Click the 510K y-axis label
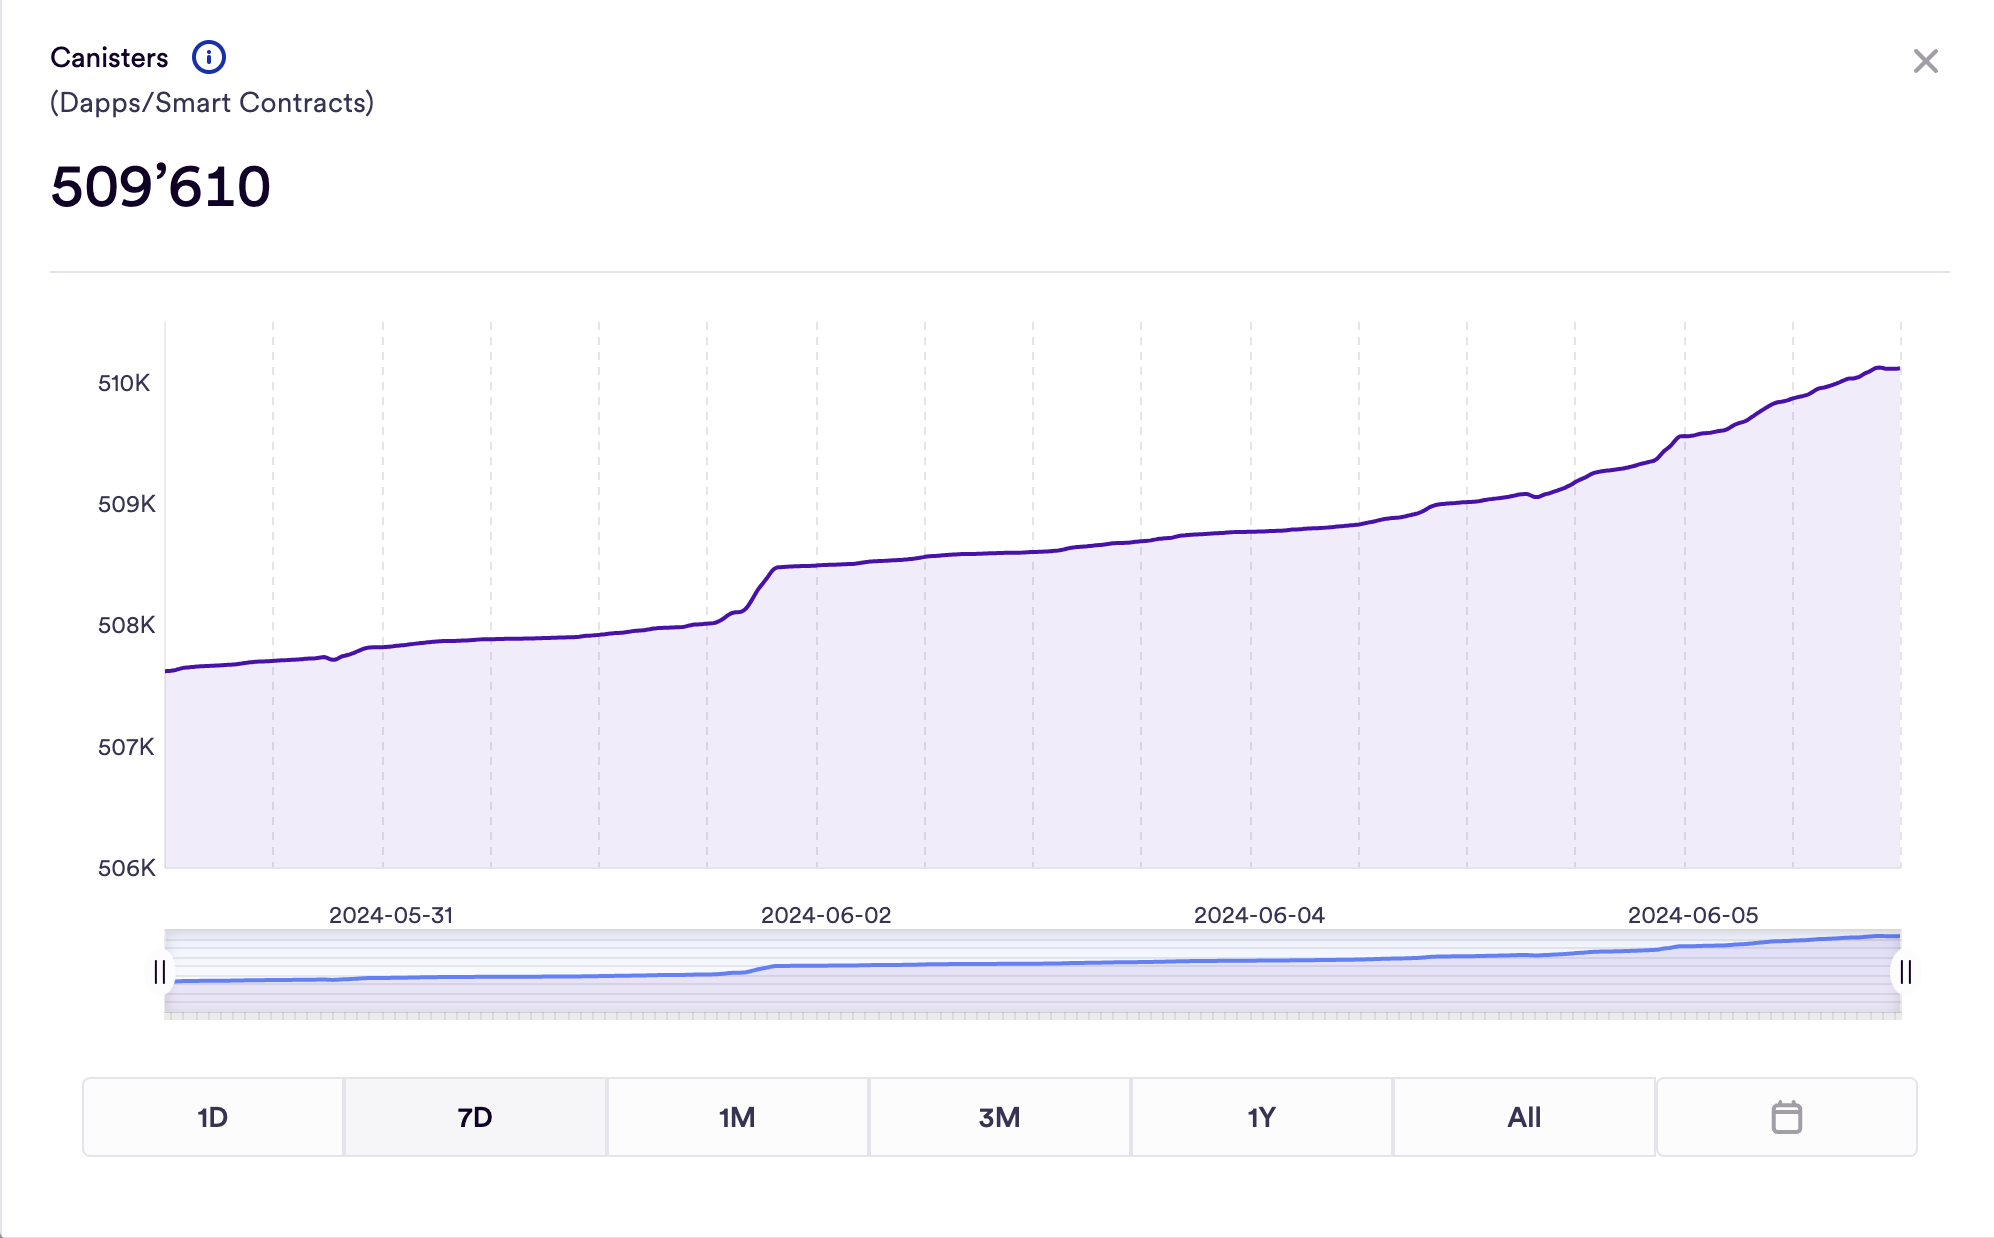The height and width of the screenshot is (1238, 1994). coord(124,383)
